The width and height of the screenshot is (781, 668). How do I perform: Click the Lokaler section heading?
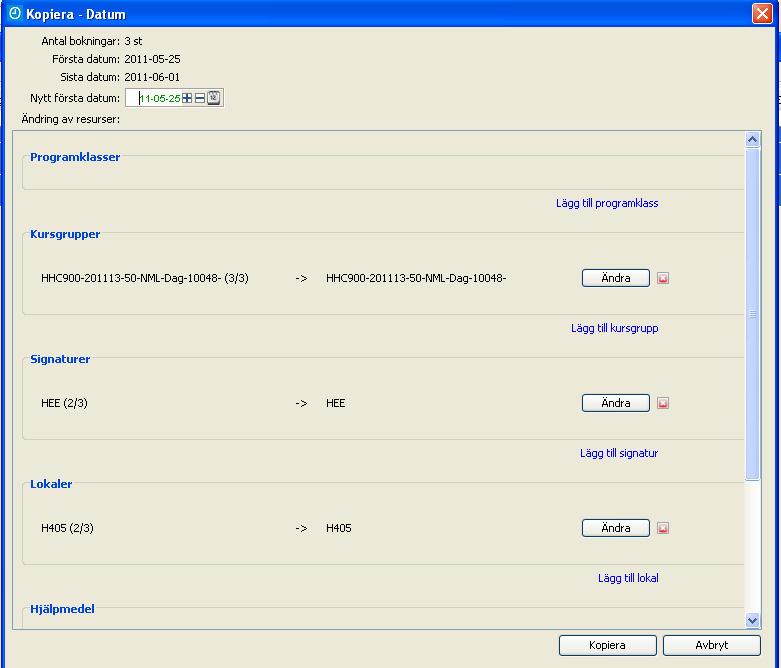click(x=51, y=484)
